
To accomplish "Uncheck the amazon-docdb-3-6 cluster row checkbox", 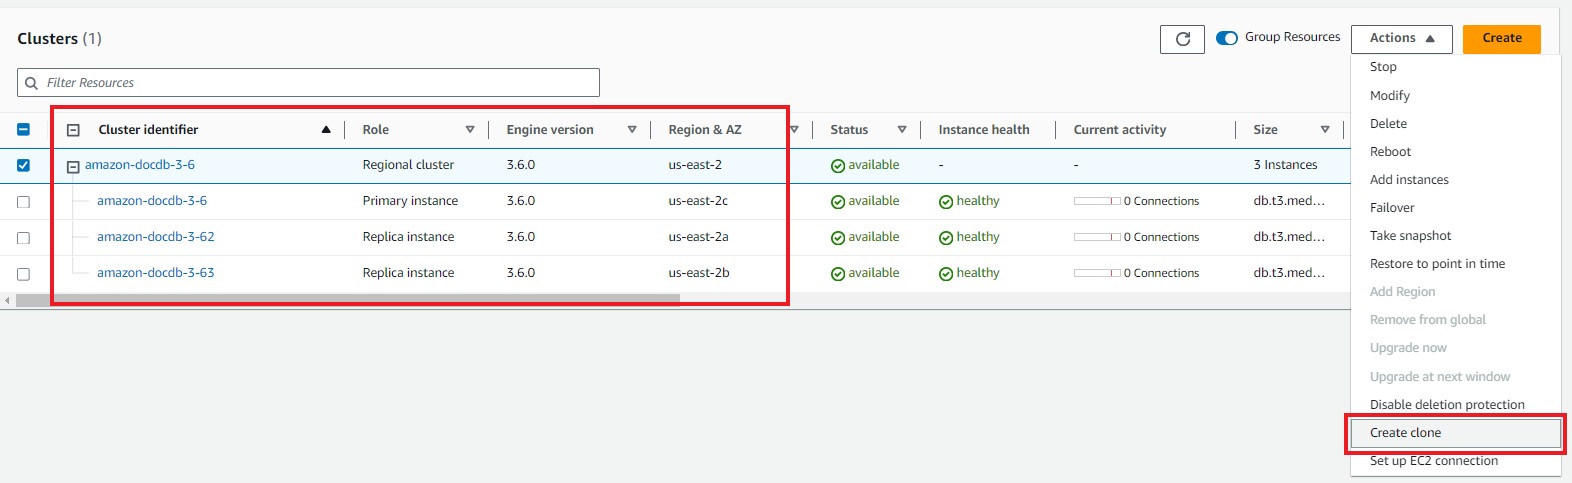I will tap(24, 165).
